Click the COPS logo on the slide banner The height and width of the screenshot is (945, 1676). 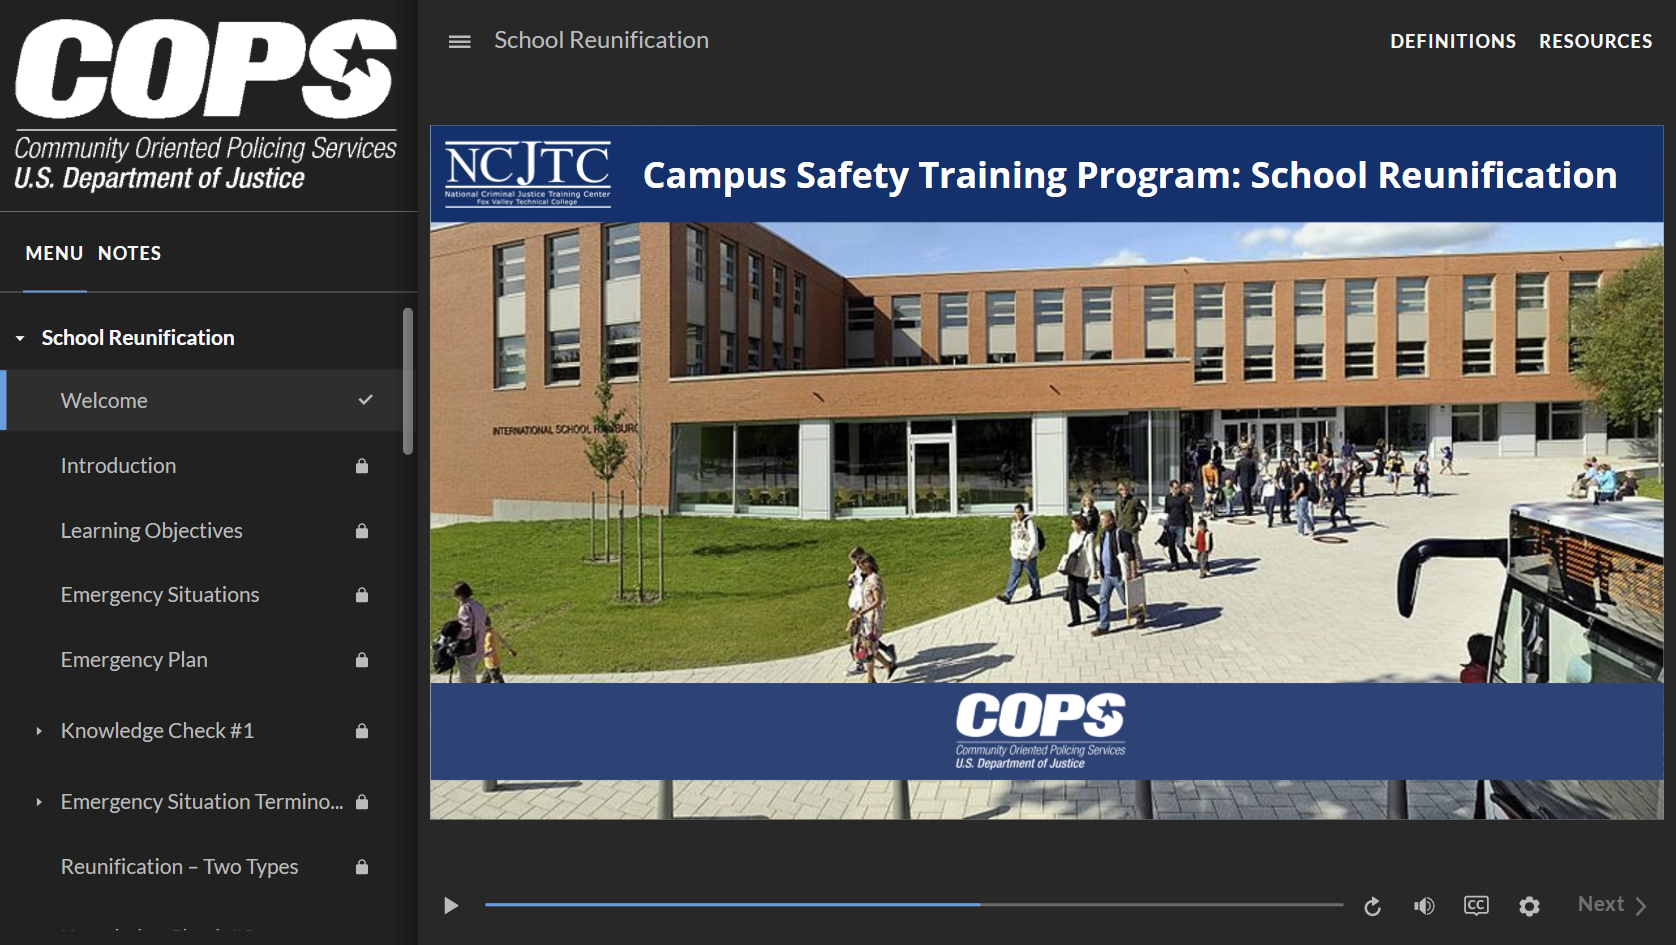(x=1040, y=731)
